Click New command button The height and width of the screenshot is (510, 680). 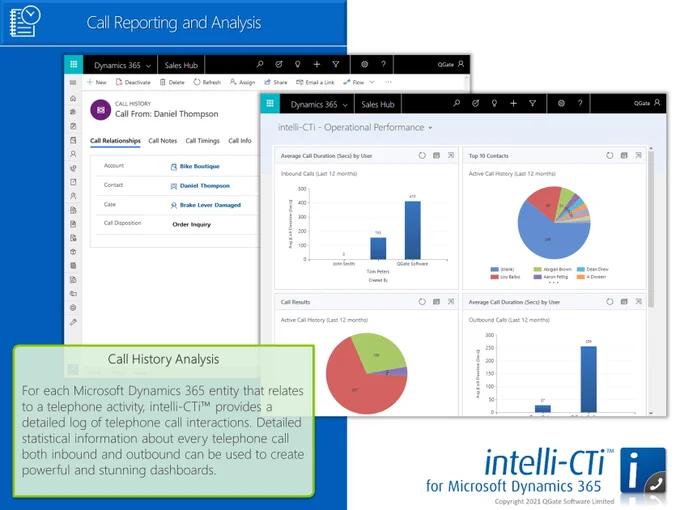[x=96, y=82]
